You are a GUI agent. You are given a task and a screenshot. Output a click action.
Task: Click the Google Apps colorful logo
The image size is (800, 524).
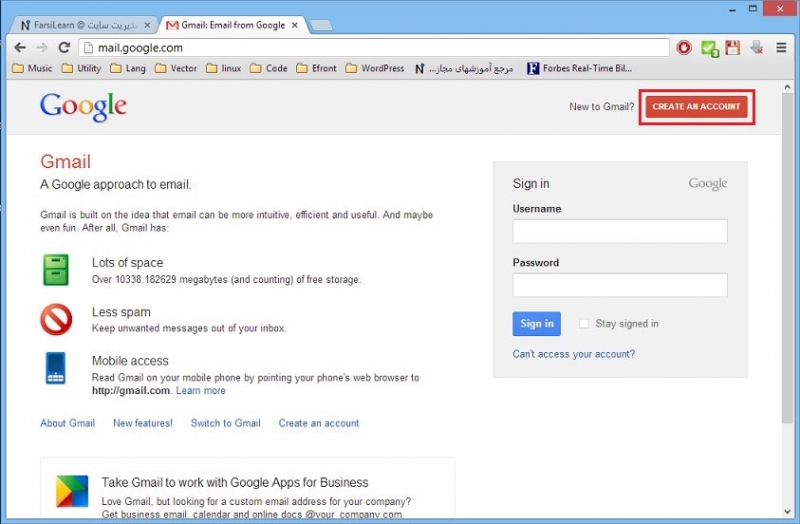pos(72,491)
